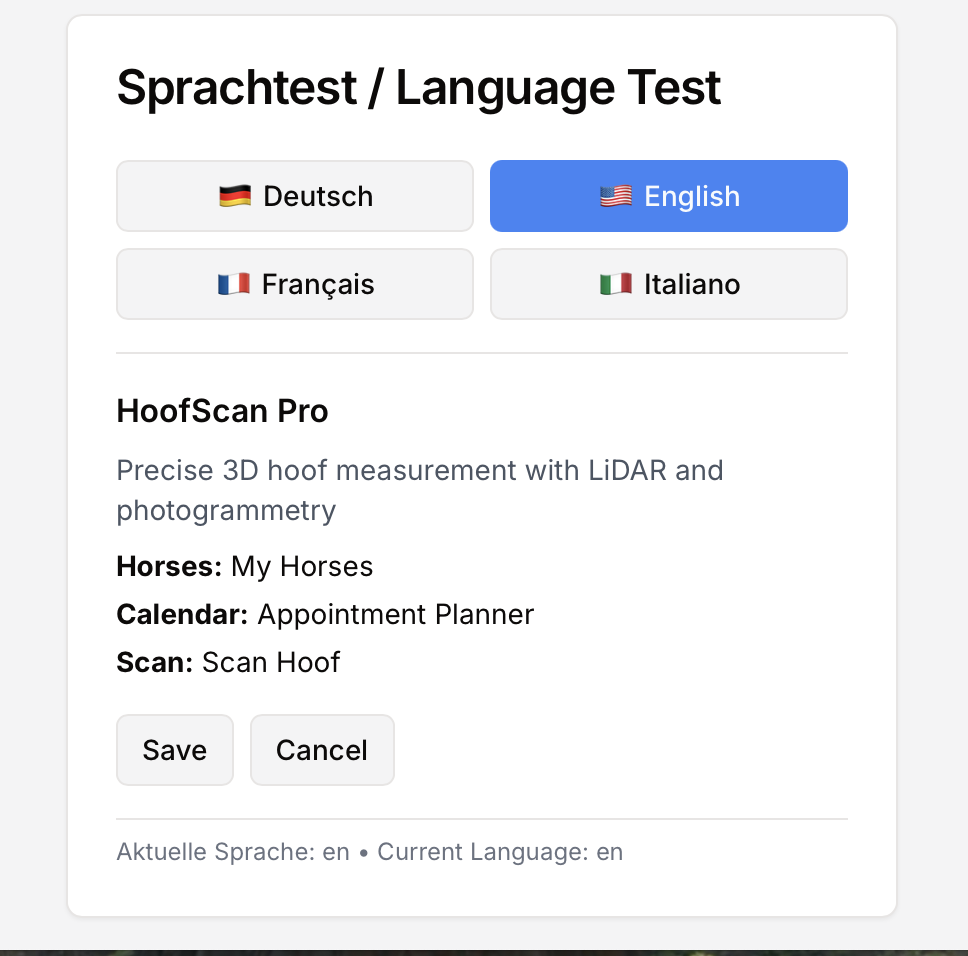Click the Appointment Planner text
Viewport: 968px width, 956px height.
coord(396,614)
